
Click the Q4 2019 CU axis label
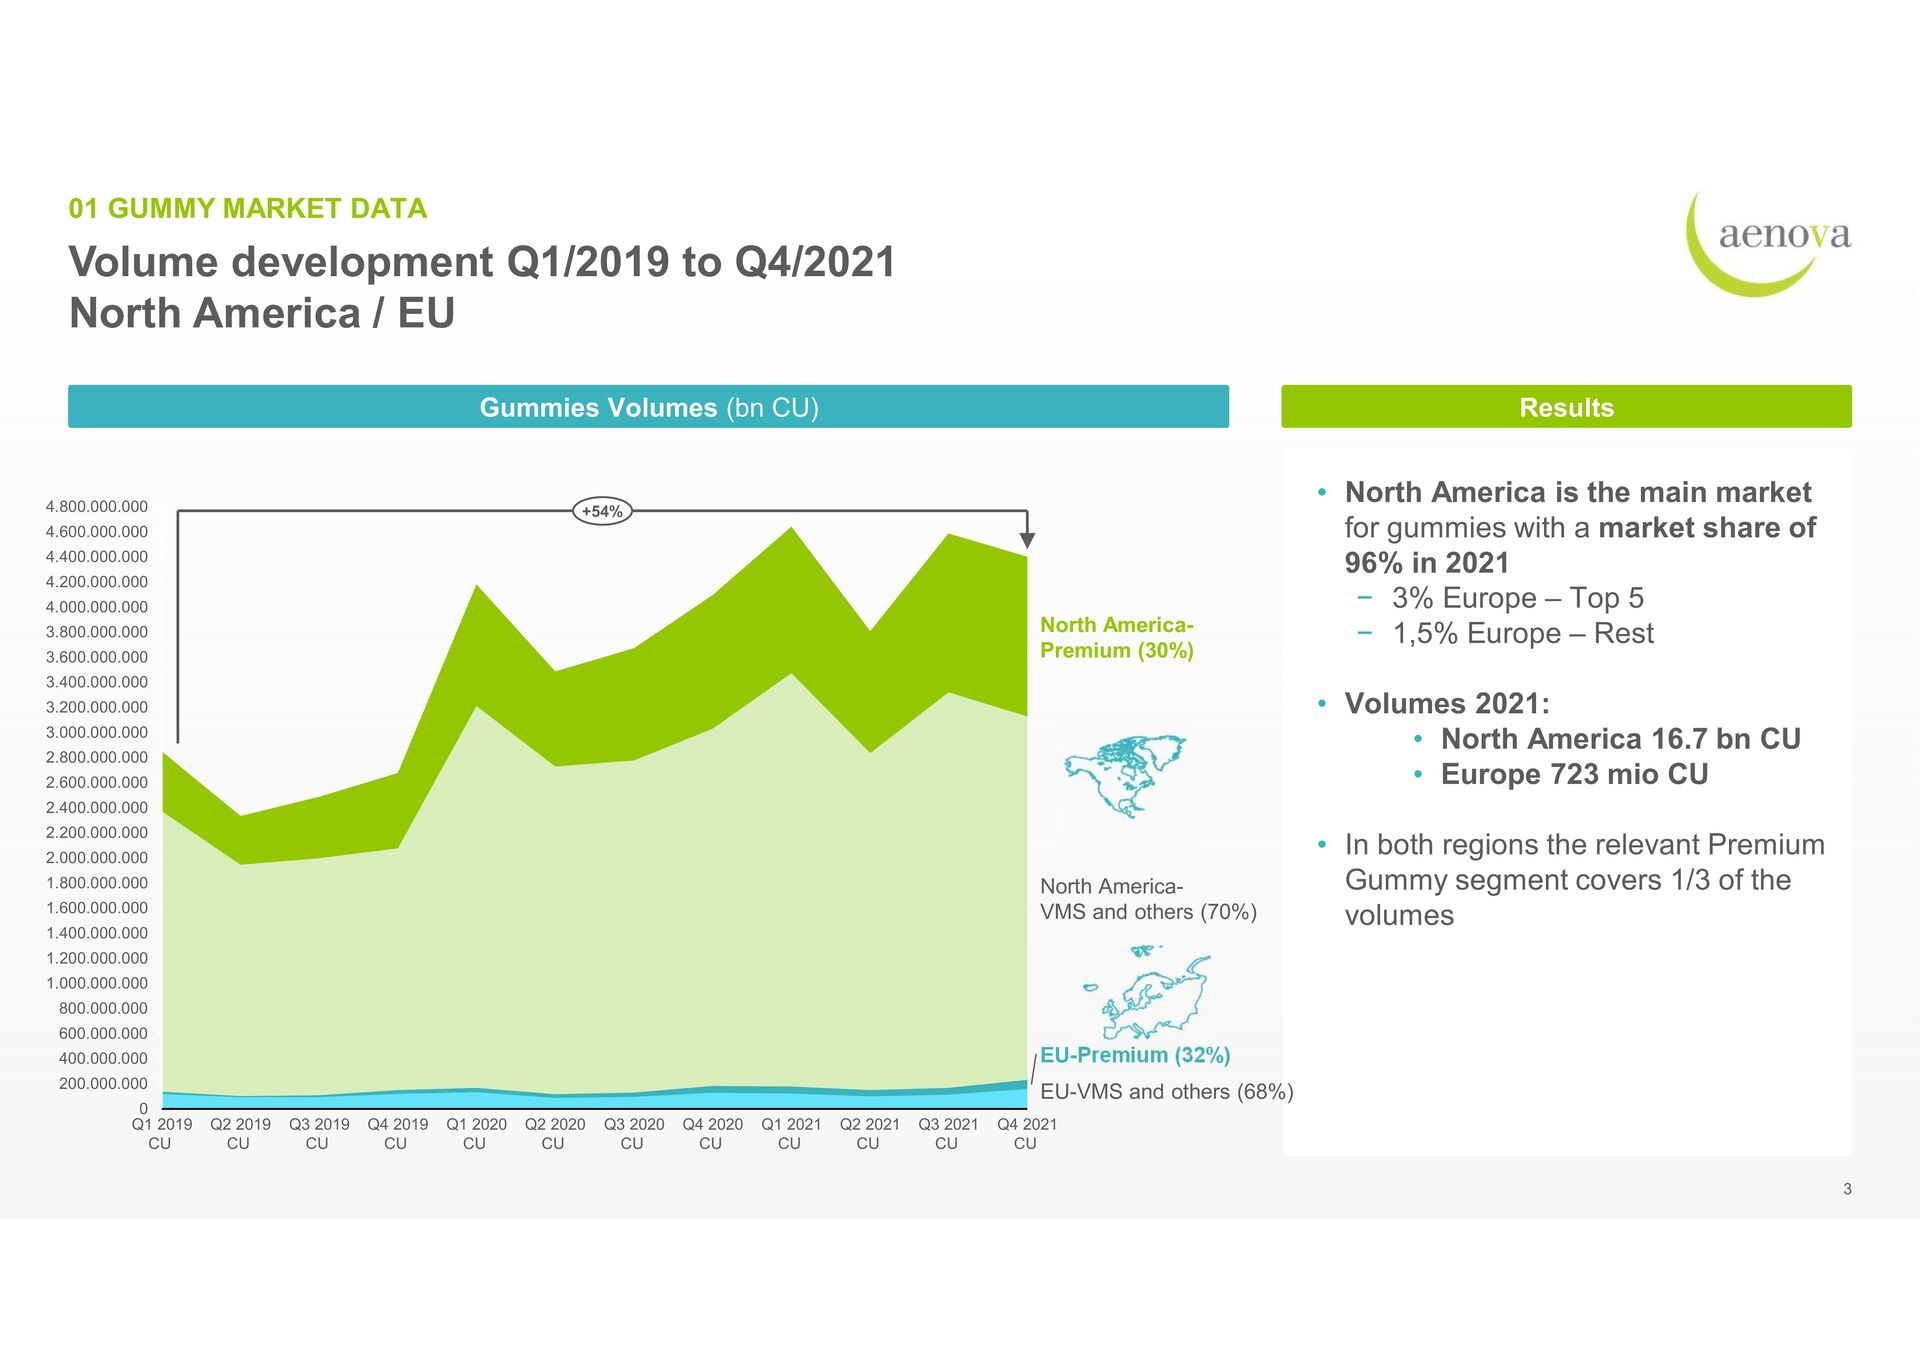tap(397, 1134)
